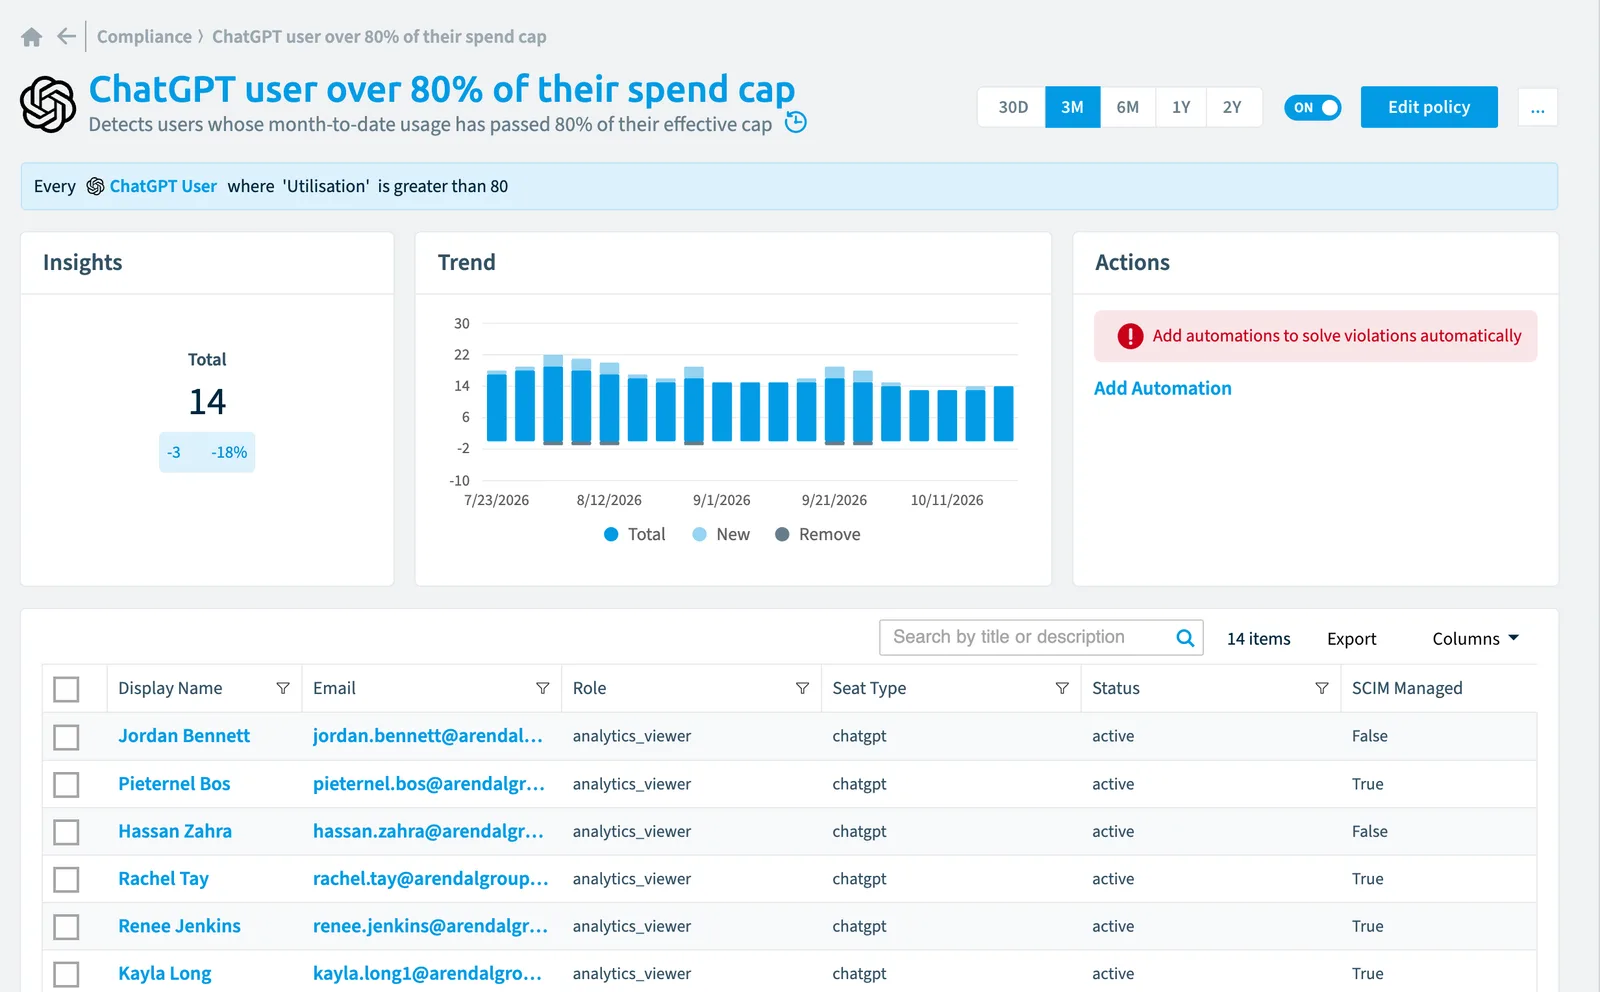
Task: Open the ChatGPT User link in rule
Action: pyautogui.click(x=163, y=186)
